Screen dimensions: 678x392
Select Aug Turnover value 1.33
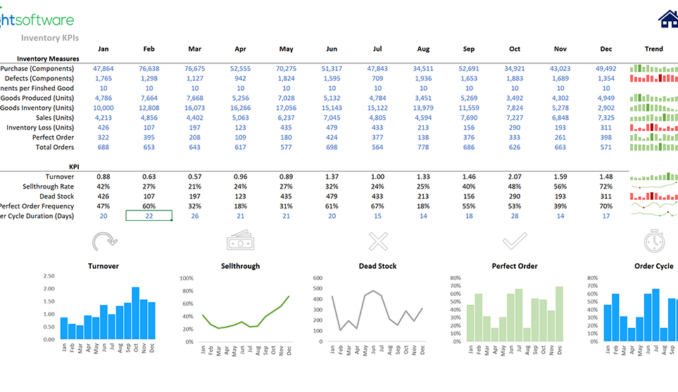click(423, 176)
